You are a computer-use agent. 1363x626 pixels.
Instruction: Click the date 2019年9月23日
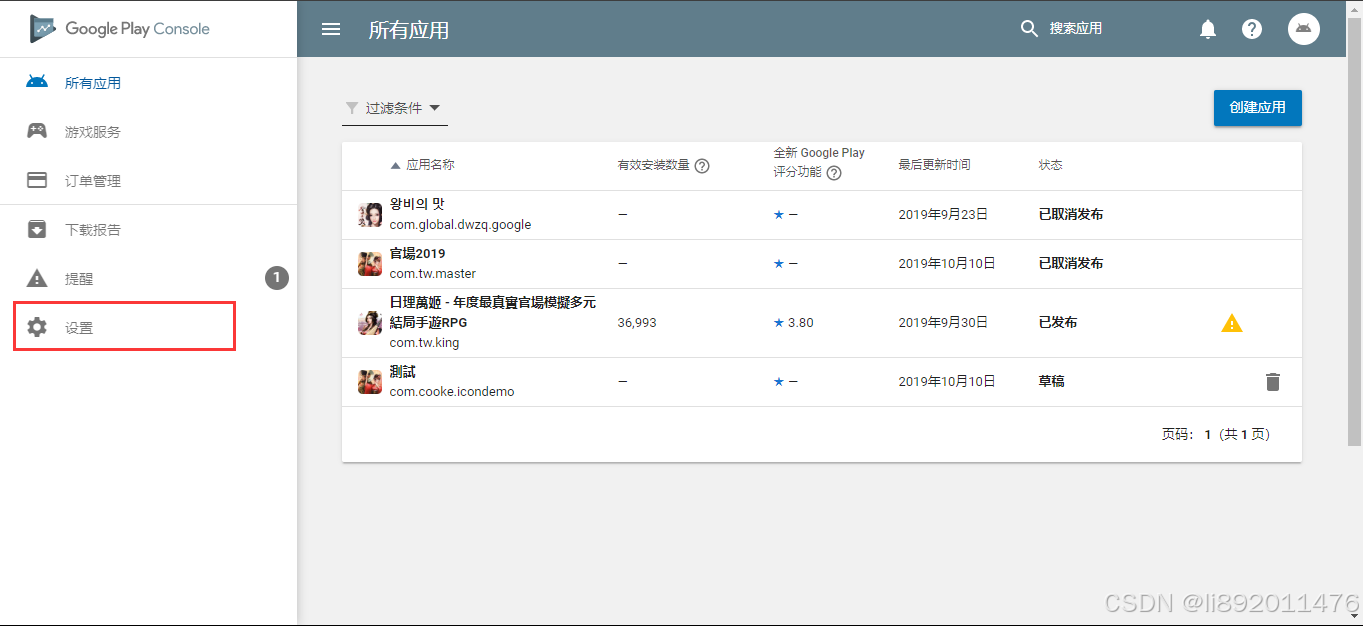[x=943, y=214]
